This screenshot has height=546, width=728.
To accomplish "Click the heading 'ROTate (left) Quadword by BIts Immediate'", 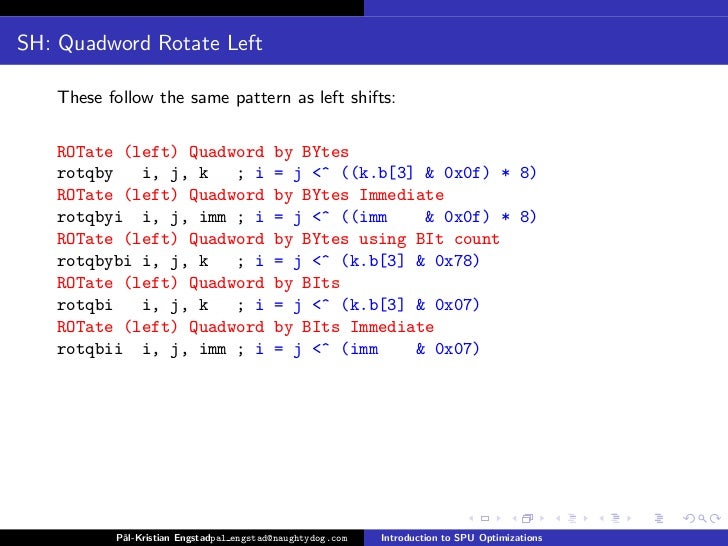I will (x=246, y=327).
